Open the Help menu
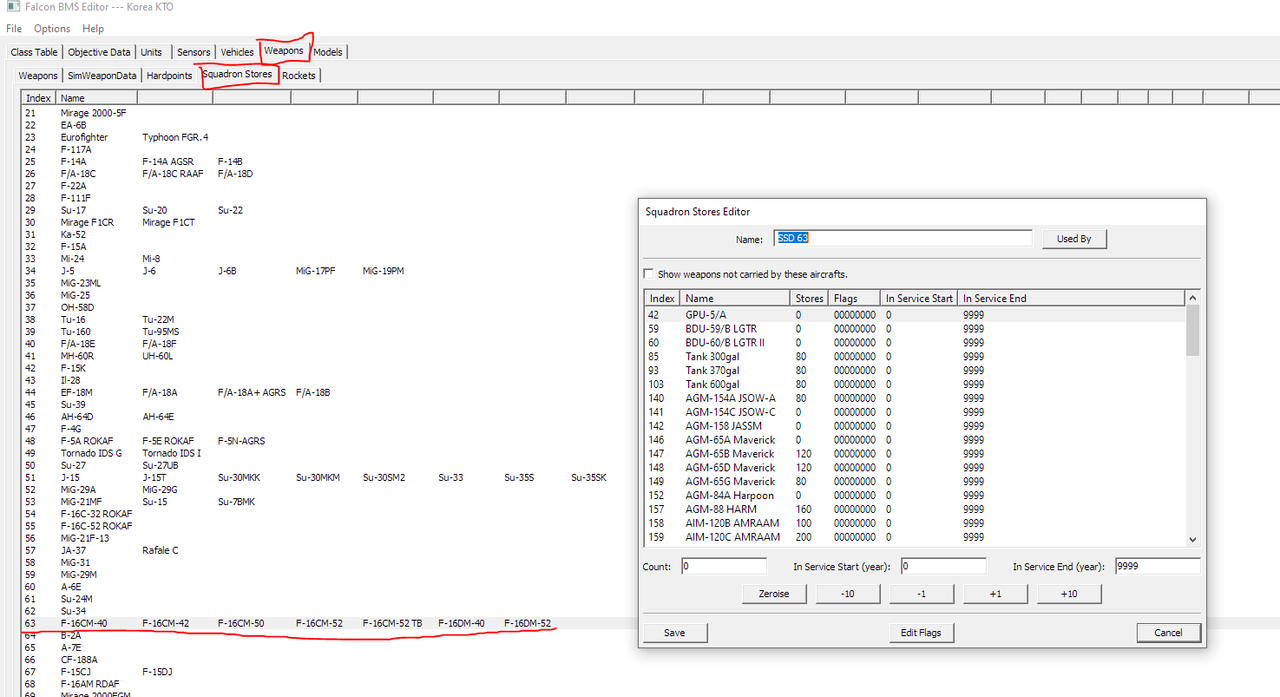 tap(93, 29)
